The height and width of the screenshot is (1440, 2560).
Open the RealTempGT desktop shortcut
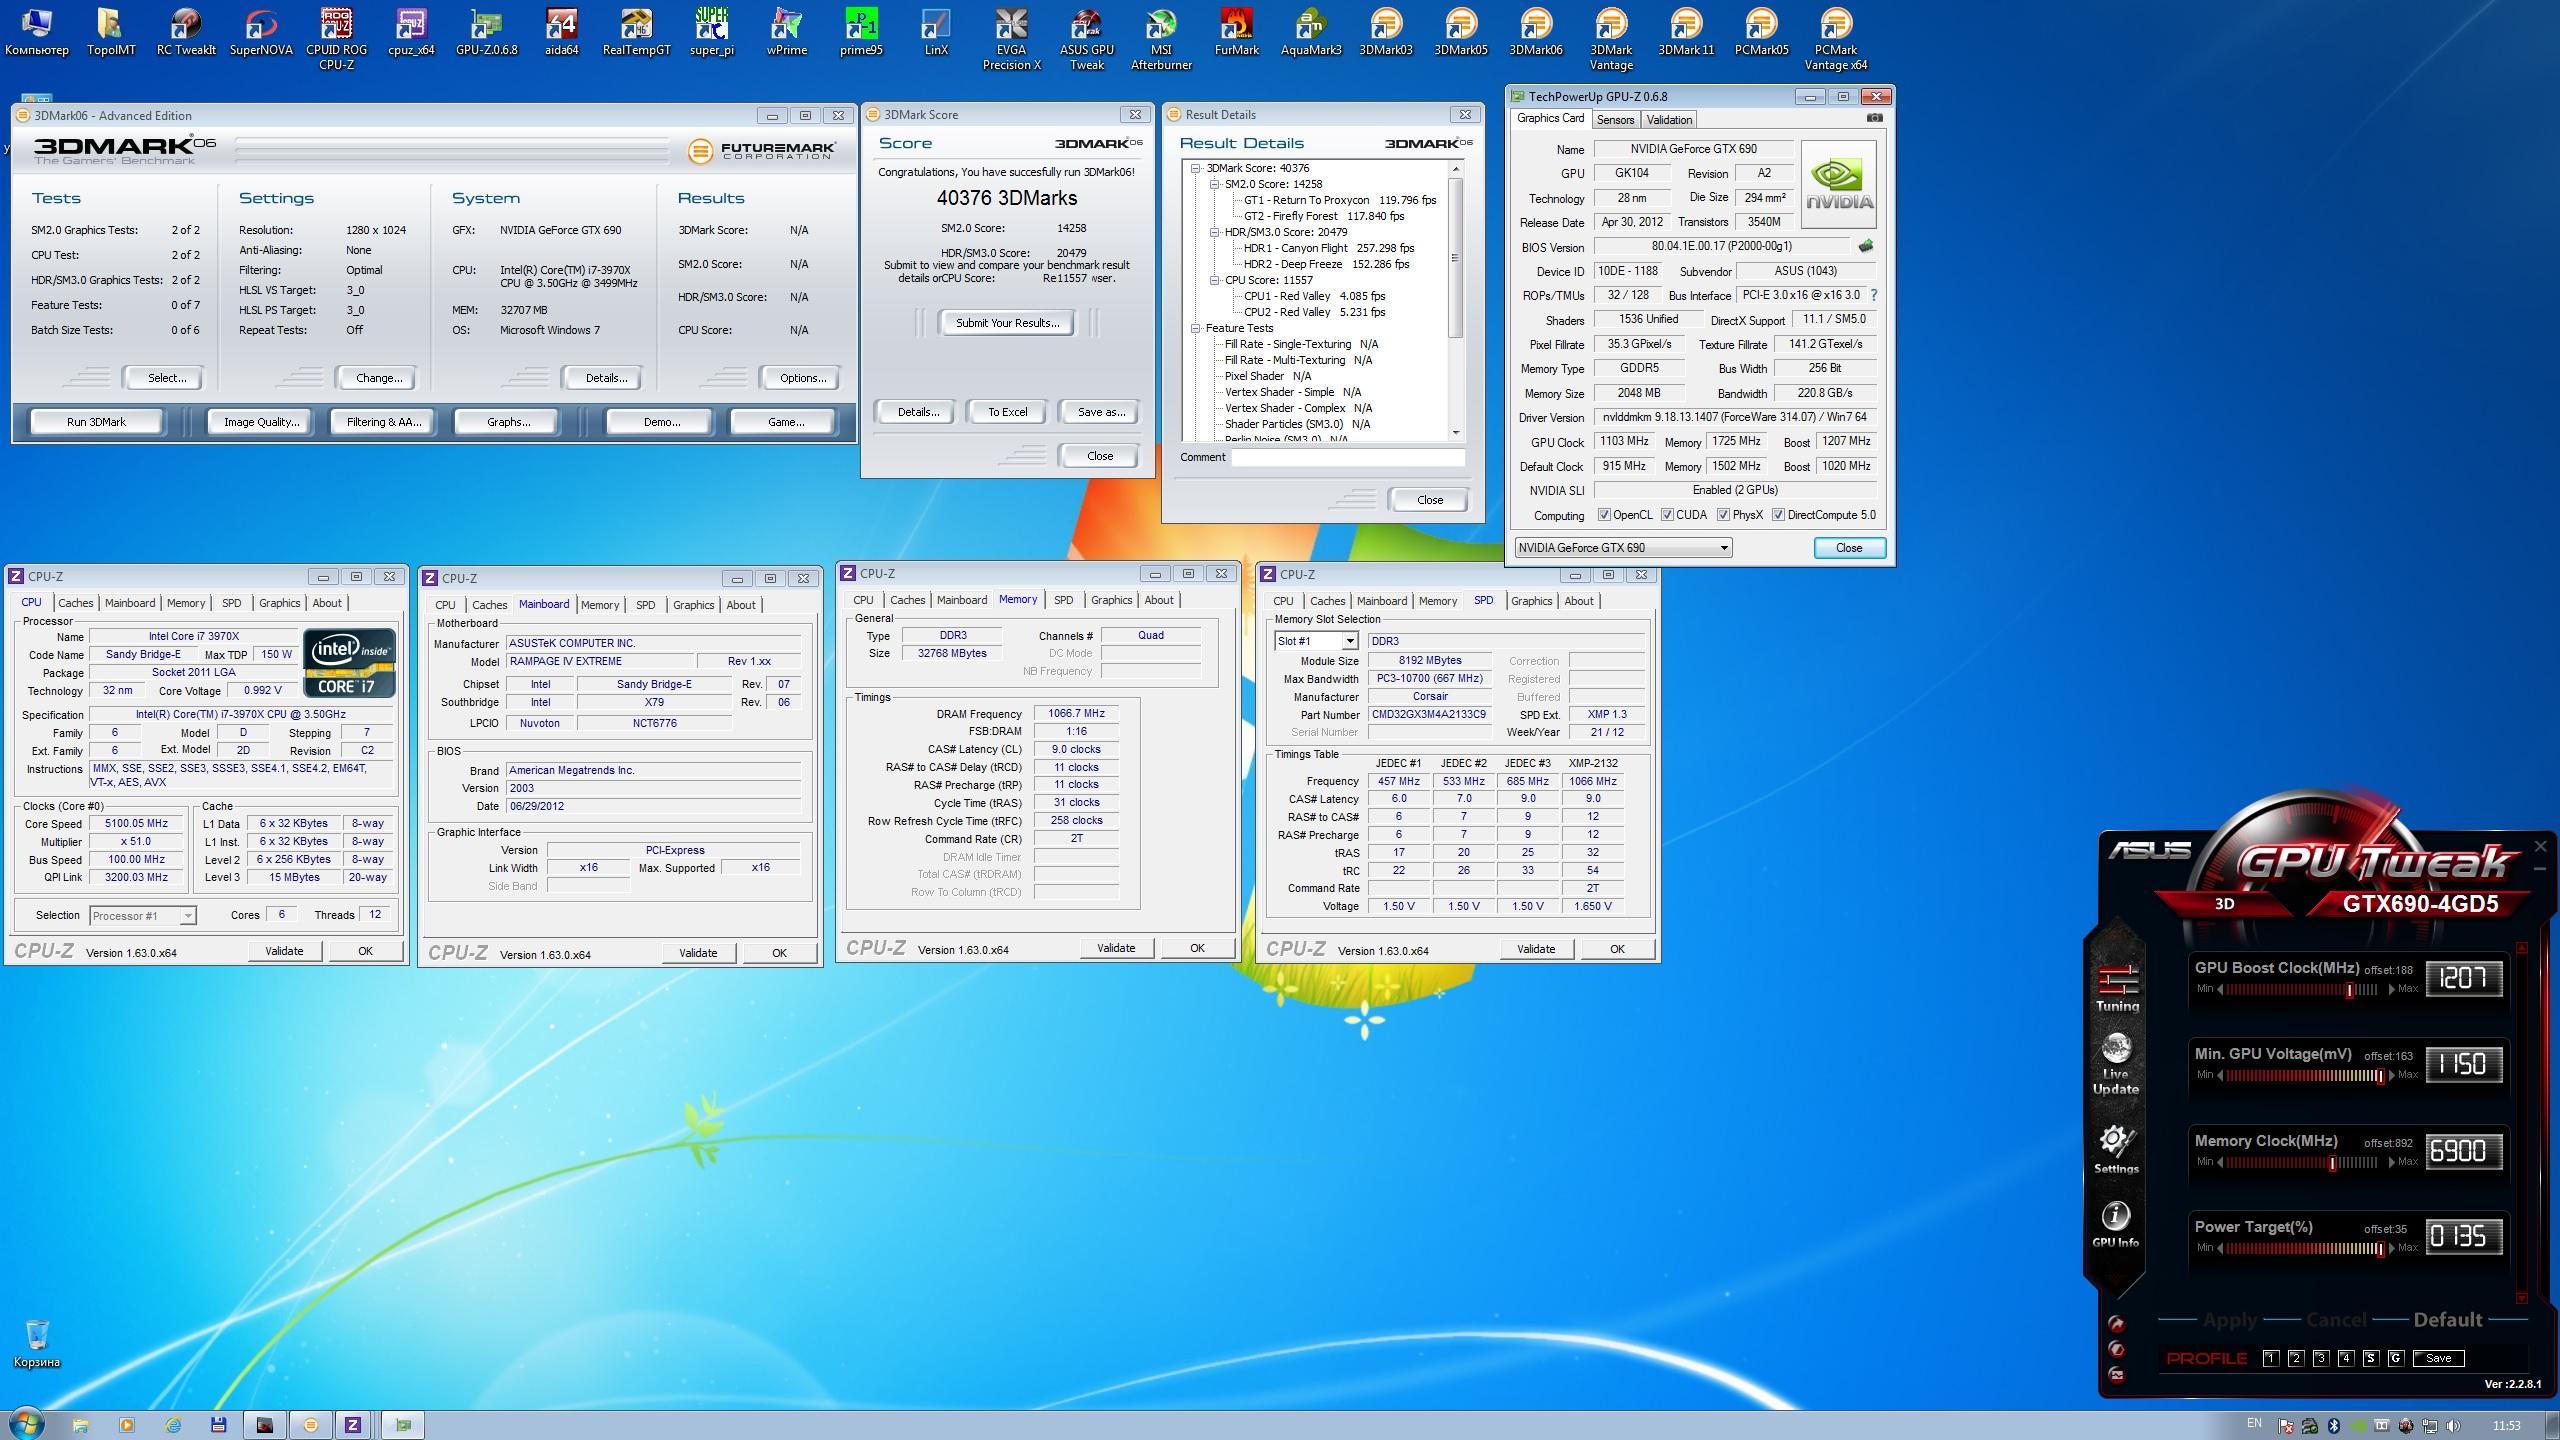[636, 32]
